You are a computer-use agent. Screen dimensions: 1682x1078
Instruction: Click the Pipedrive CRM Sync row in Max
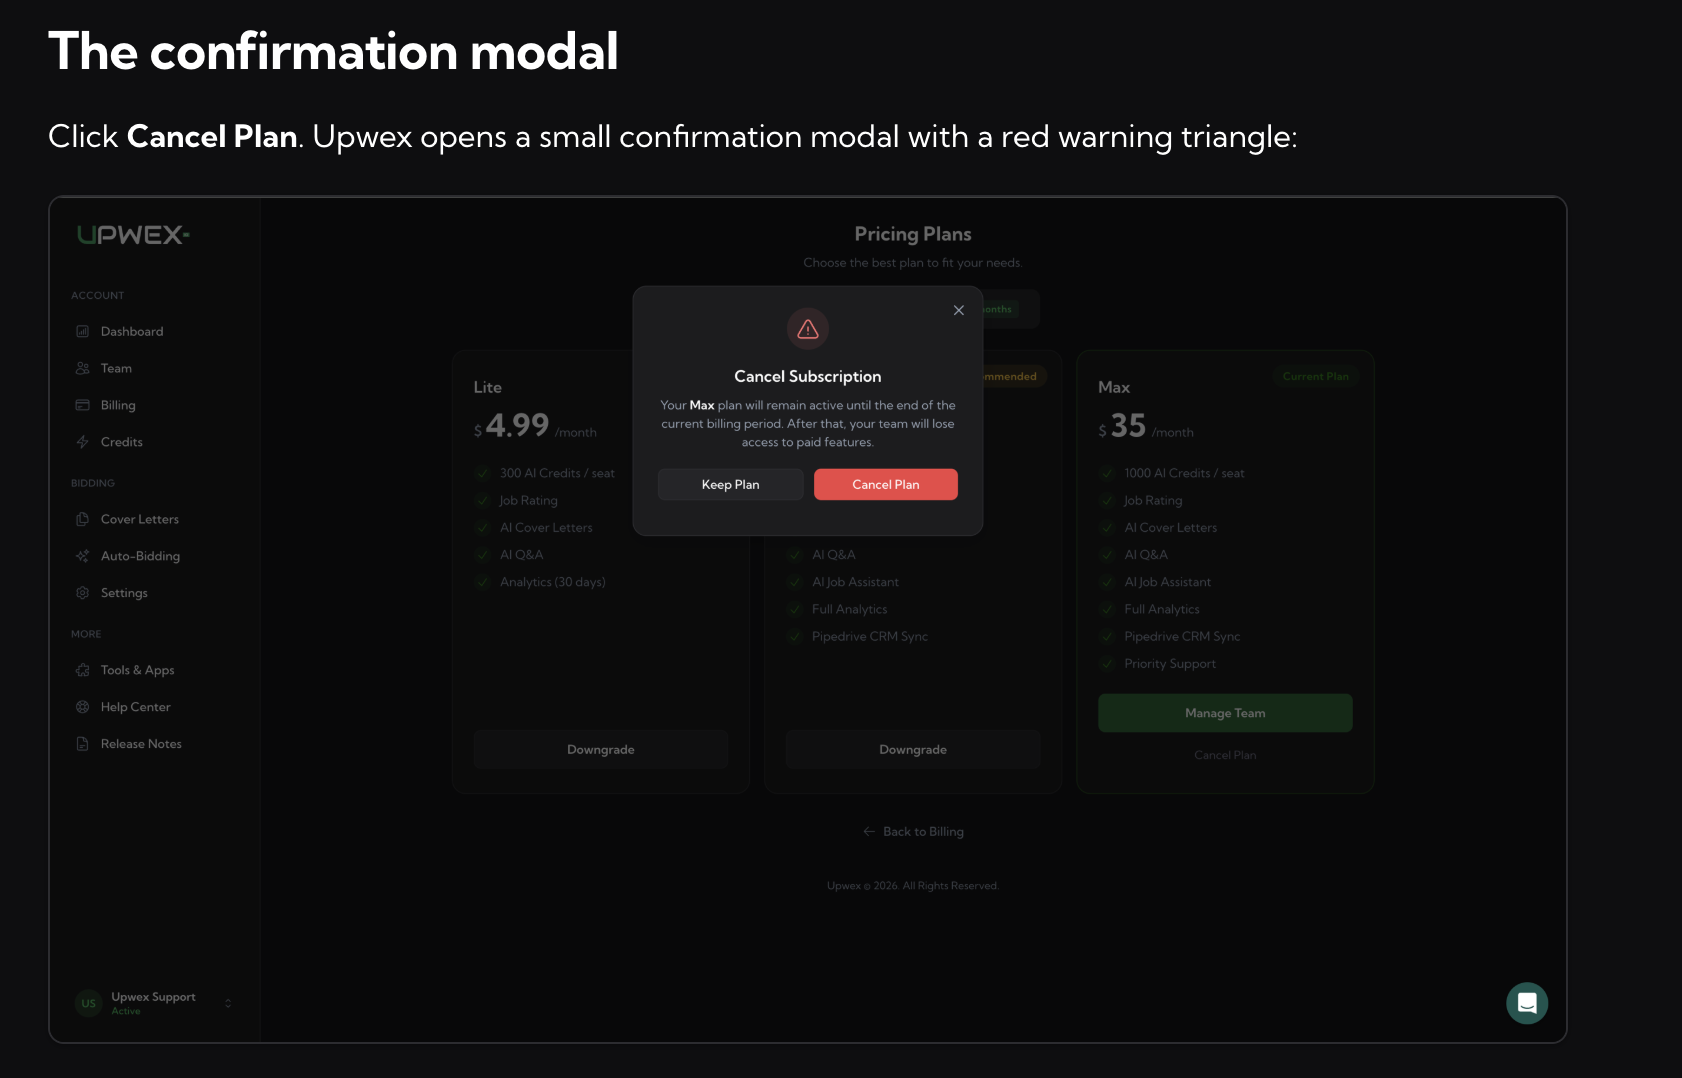click(1170, 637)
